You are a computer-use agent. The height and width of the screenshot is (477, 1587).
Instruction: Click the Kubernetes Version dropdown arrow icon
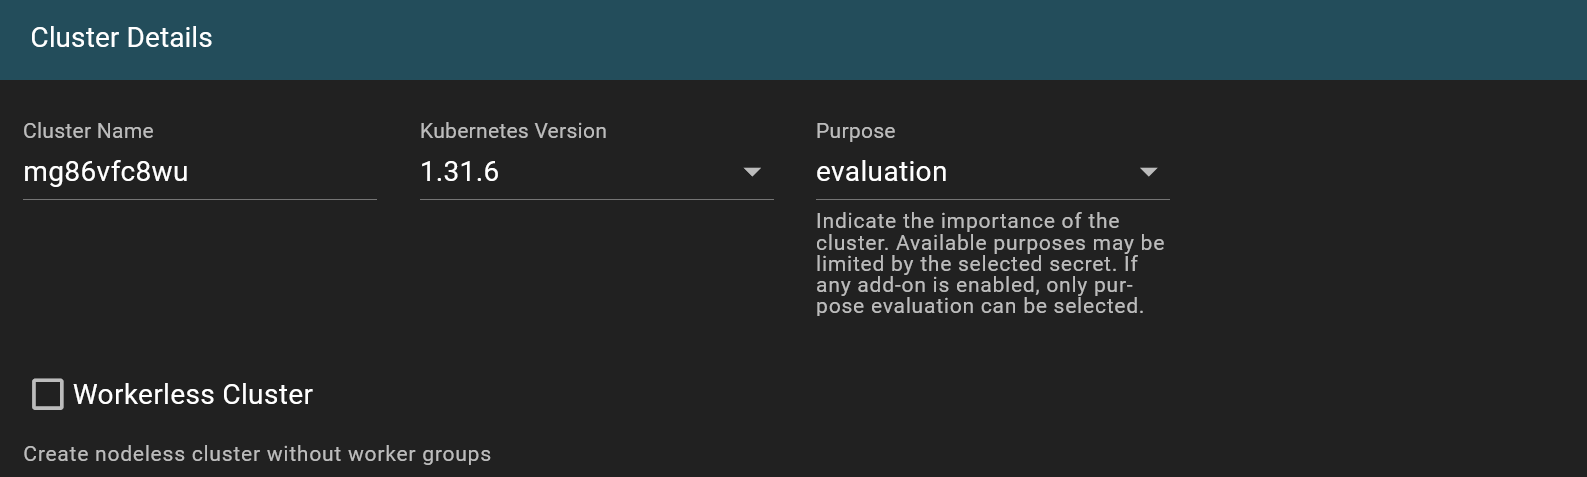(752, 172)
